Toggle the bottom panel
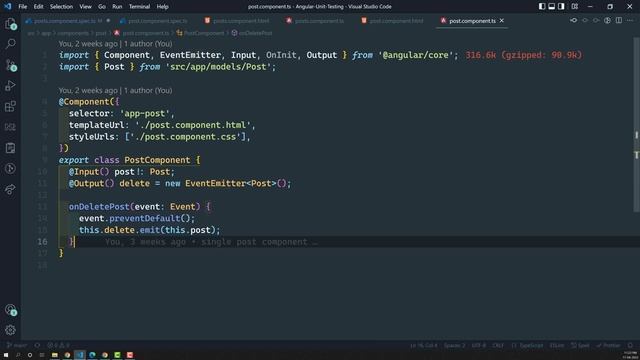Screen dimensions: 640x360 [x=552, y=7]
